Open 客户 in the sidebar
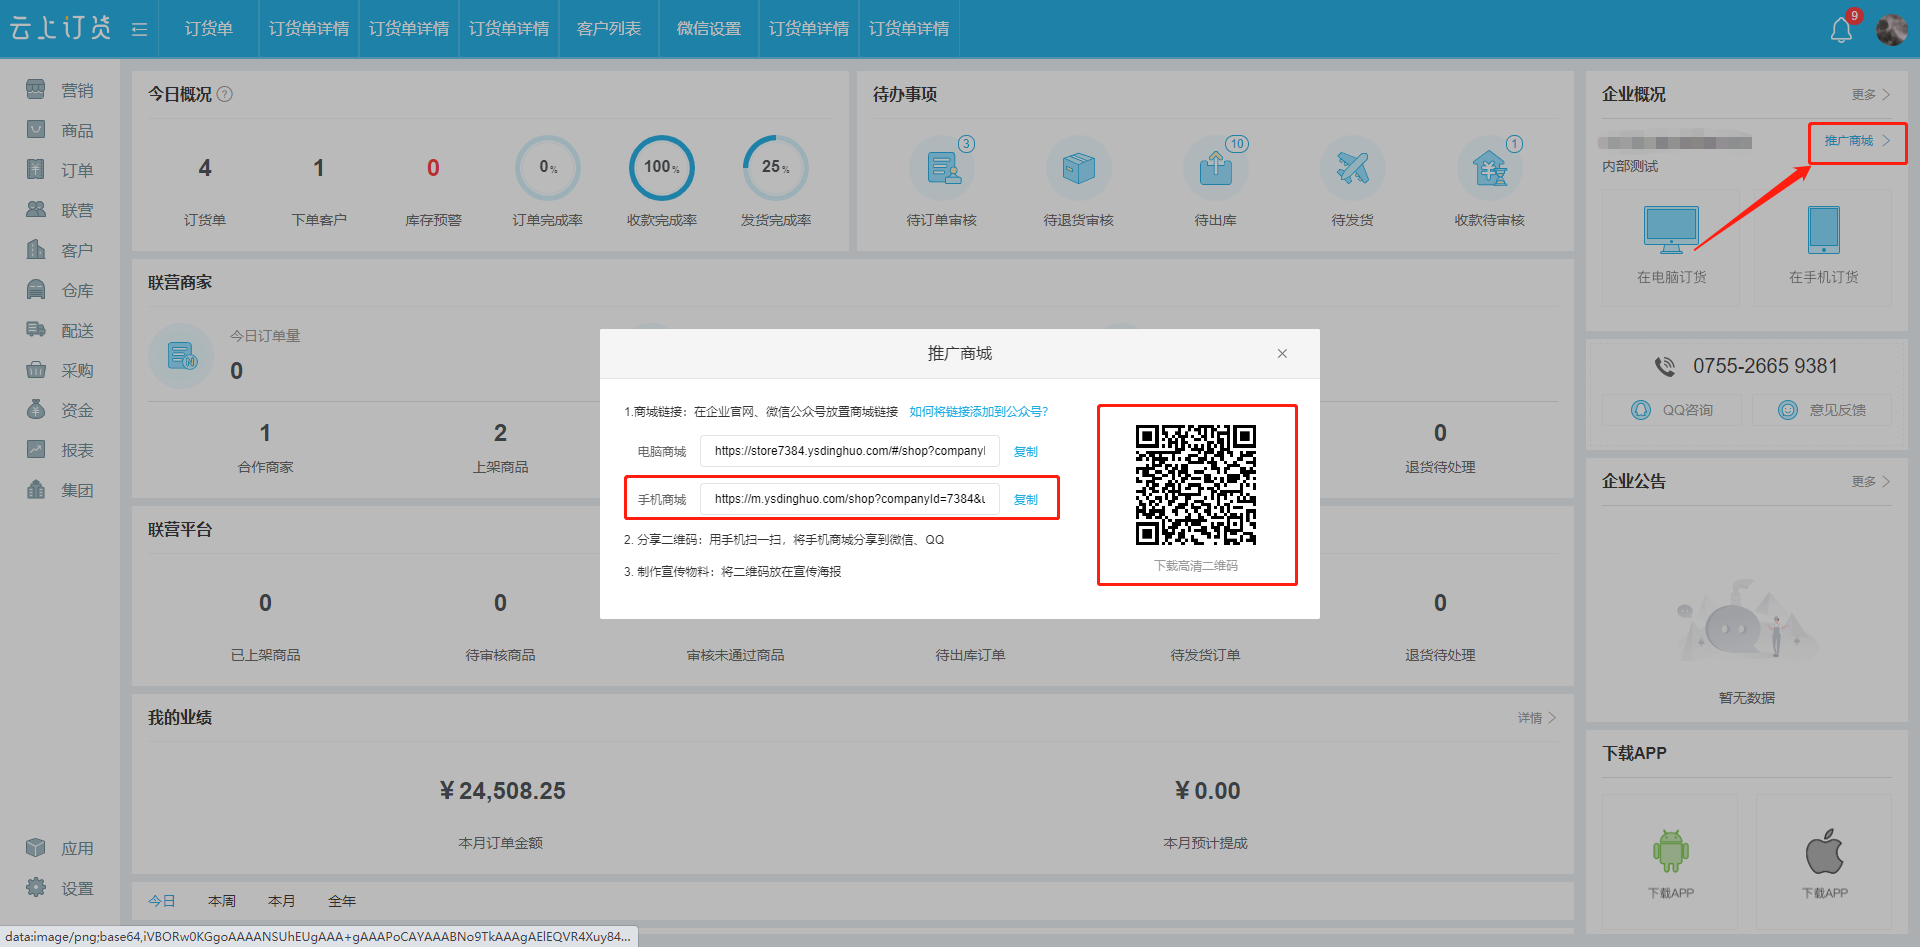 (x=60, y=250)
